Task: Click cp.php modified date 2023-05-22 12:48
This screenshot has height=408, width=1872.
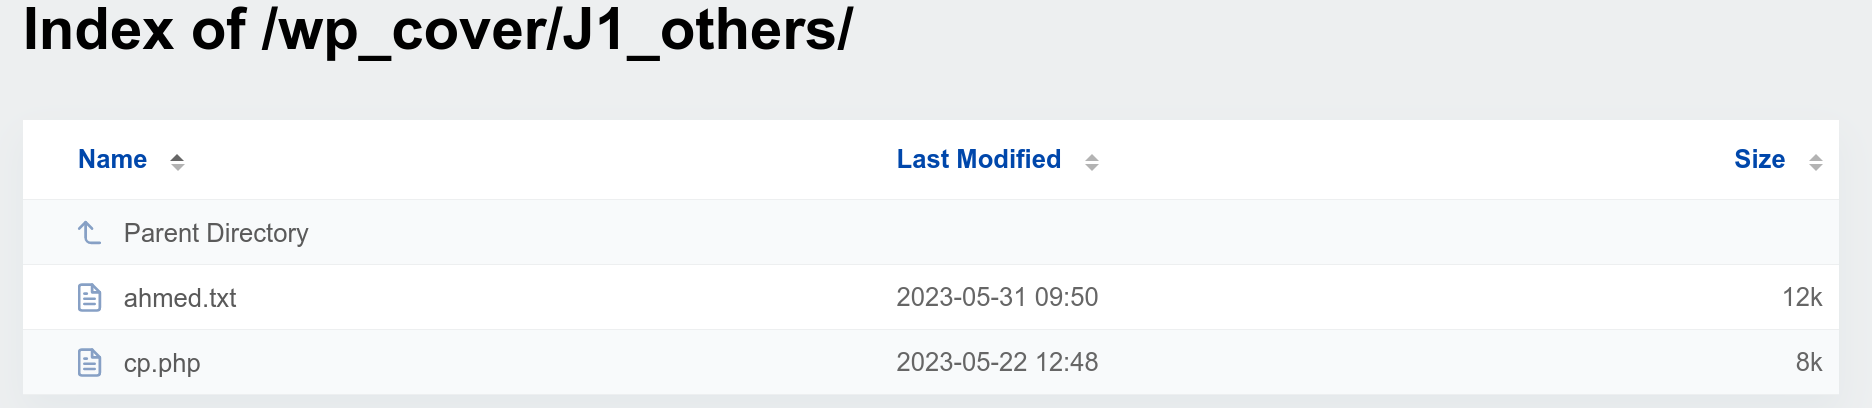Action: pyautogui.click(x=997, y=362)
